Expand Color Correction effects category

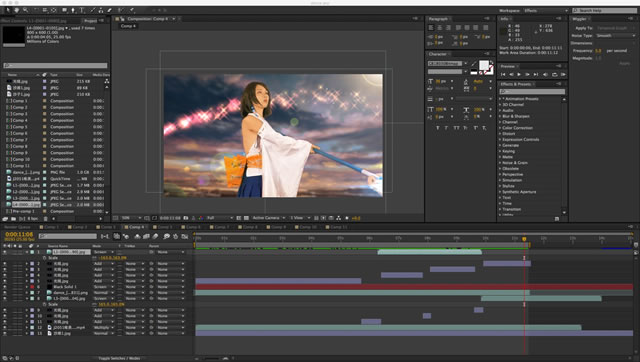coord(500,128)
